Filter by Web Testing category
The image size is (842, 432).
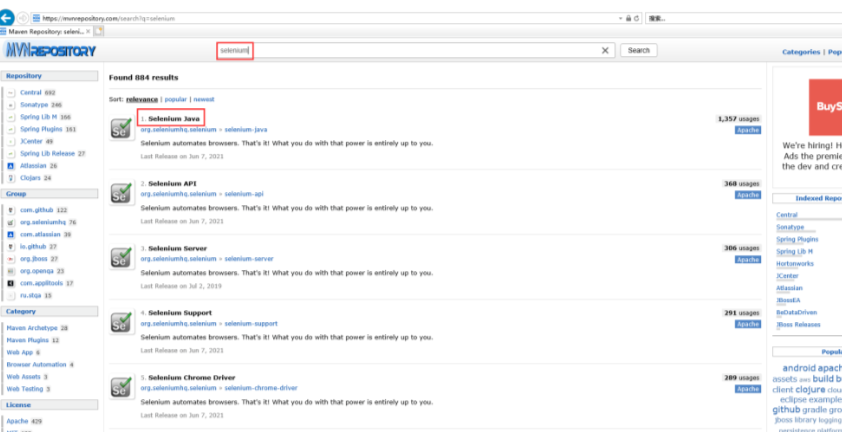click(25, 389)
